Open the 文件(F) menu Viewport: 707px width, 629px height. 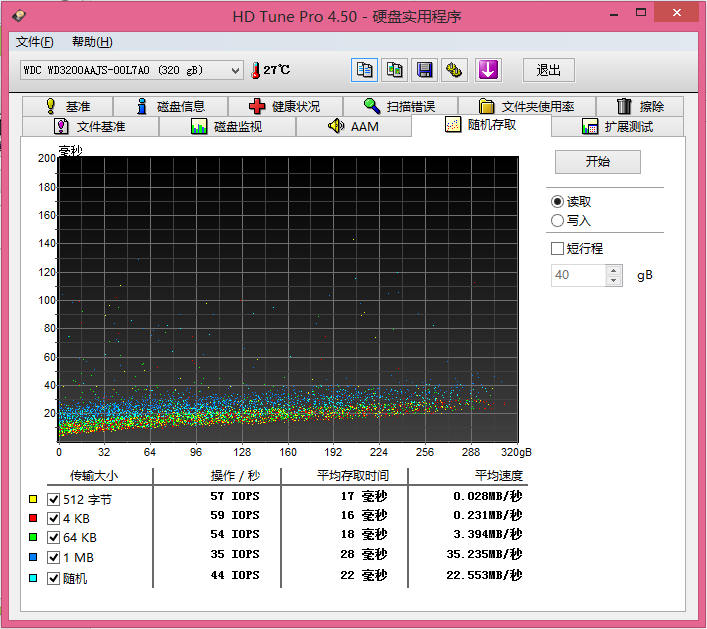35,42
